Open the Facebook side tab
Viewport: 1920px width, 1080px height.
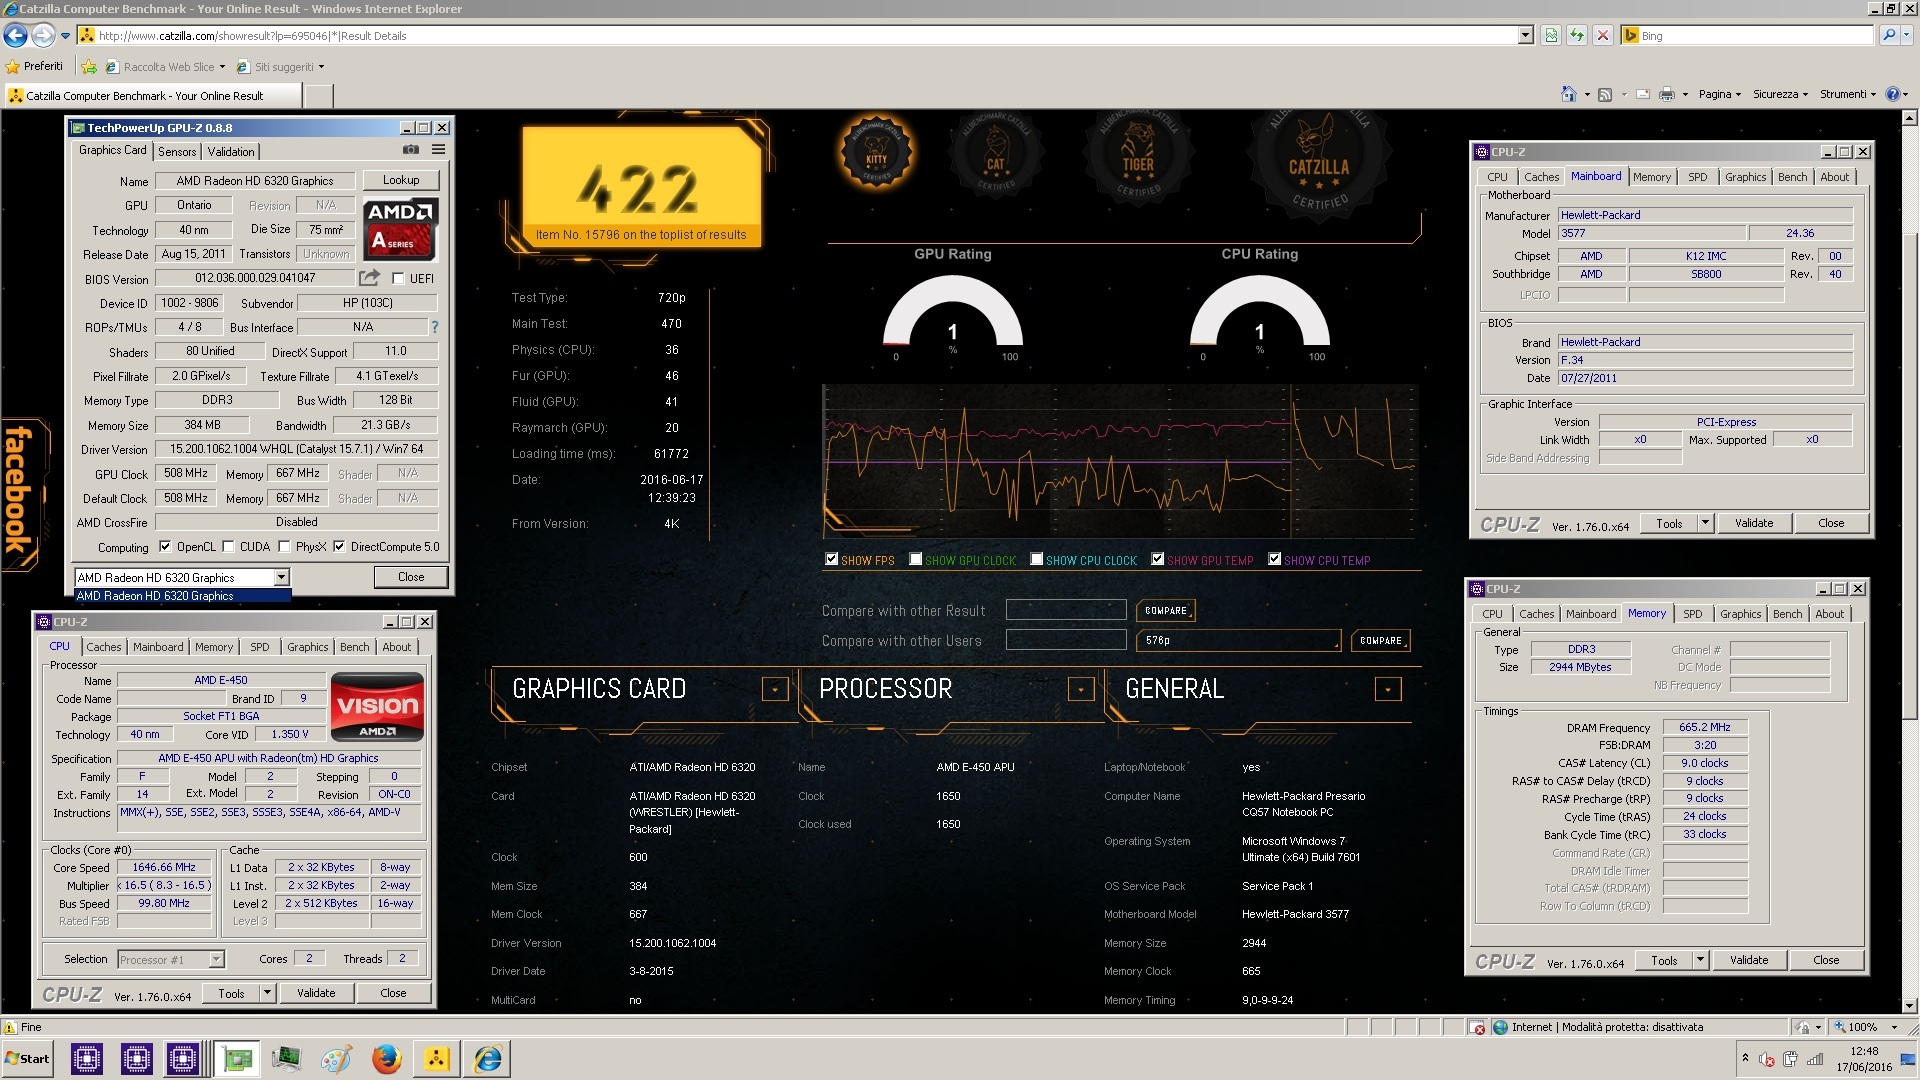click(22, 494)
